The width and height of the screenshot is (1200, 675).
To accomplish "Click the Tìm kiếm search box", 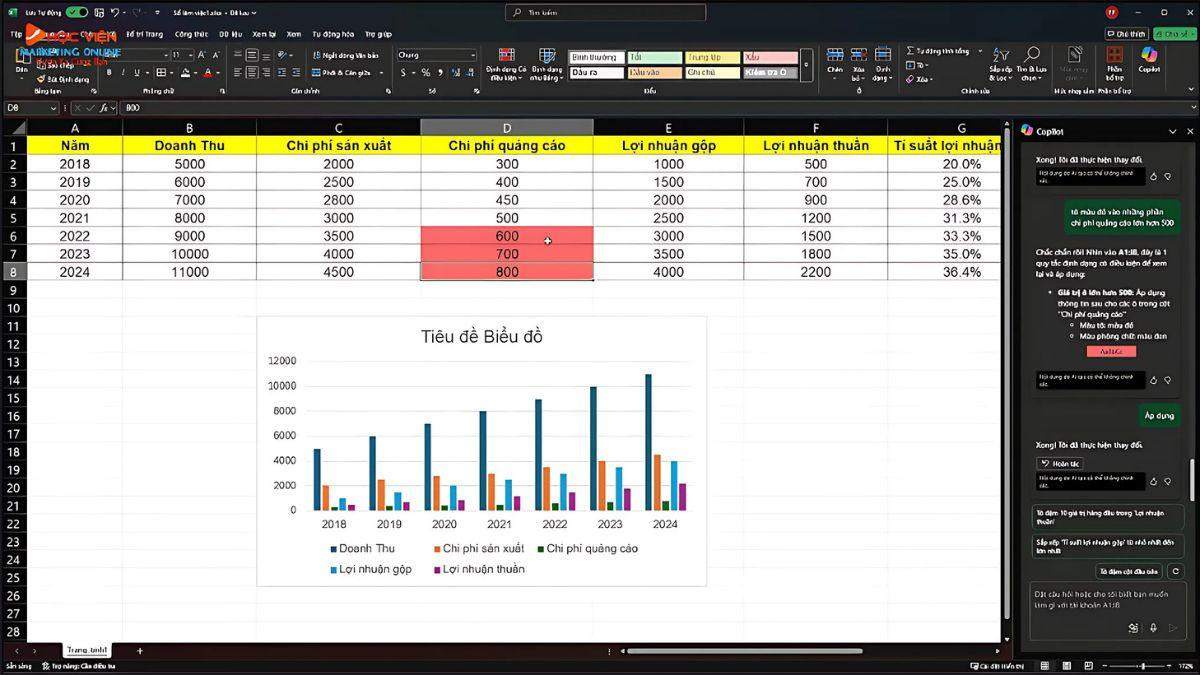I will (606, 12).
